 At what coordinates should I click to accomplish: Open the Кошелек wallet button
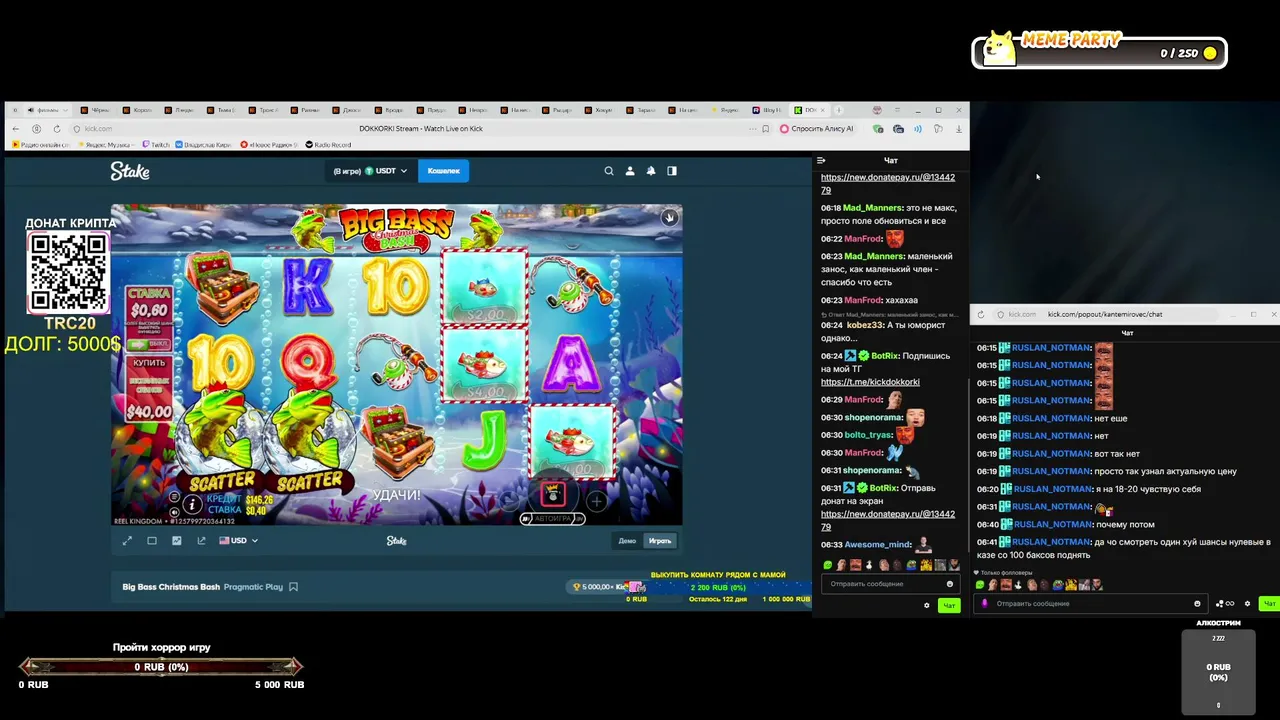(444, 171)
